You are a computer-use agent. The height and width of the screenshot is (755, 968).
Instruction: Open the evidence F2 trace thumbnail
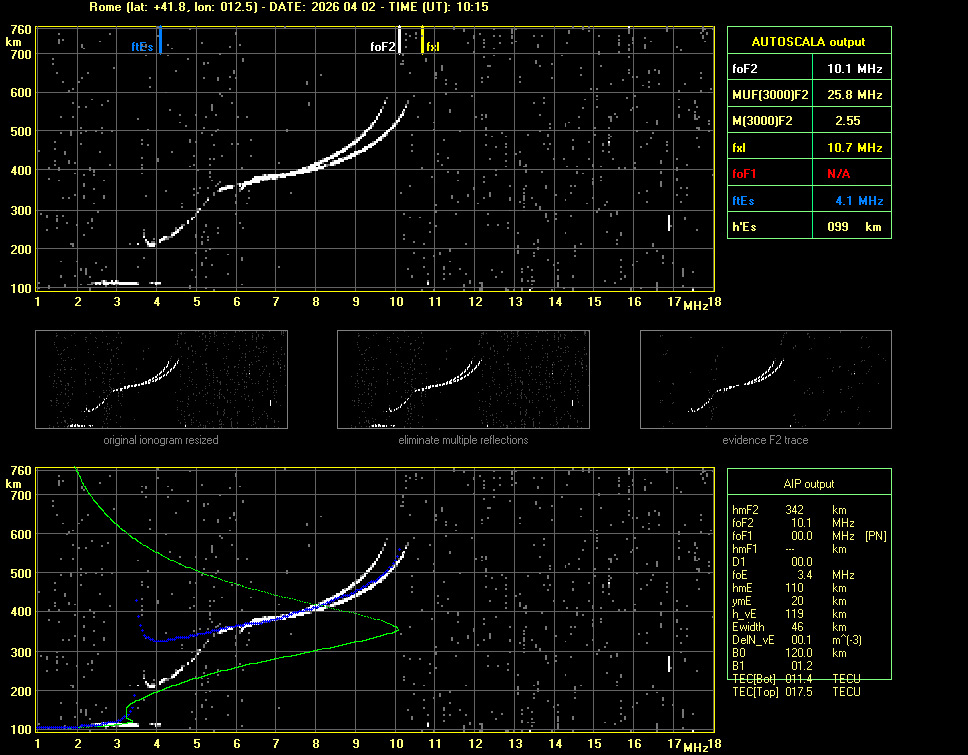[765, 379]
